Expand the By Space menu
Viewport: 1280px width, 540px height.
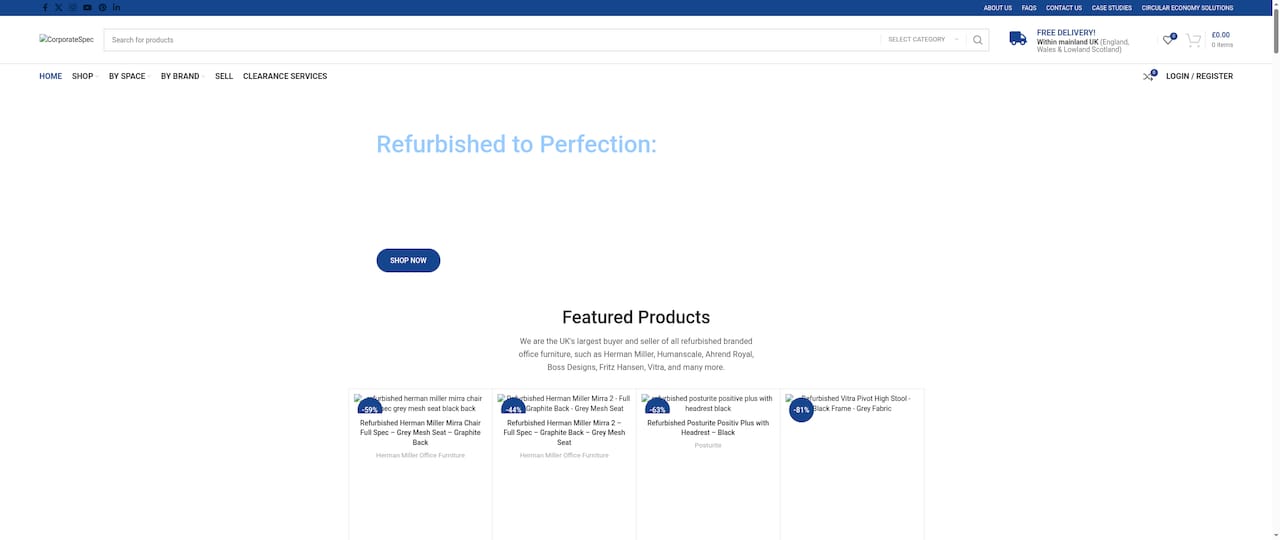tap(129, 76)
